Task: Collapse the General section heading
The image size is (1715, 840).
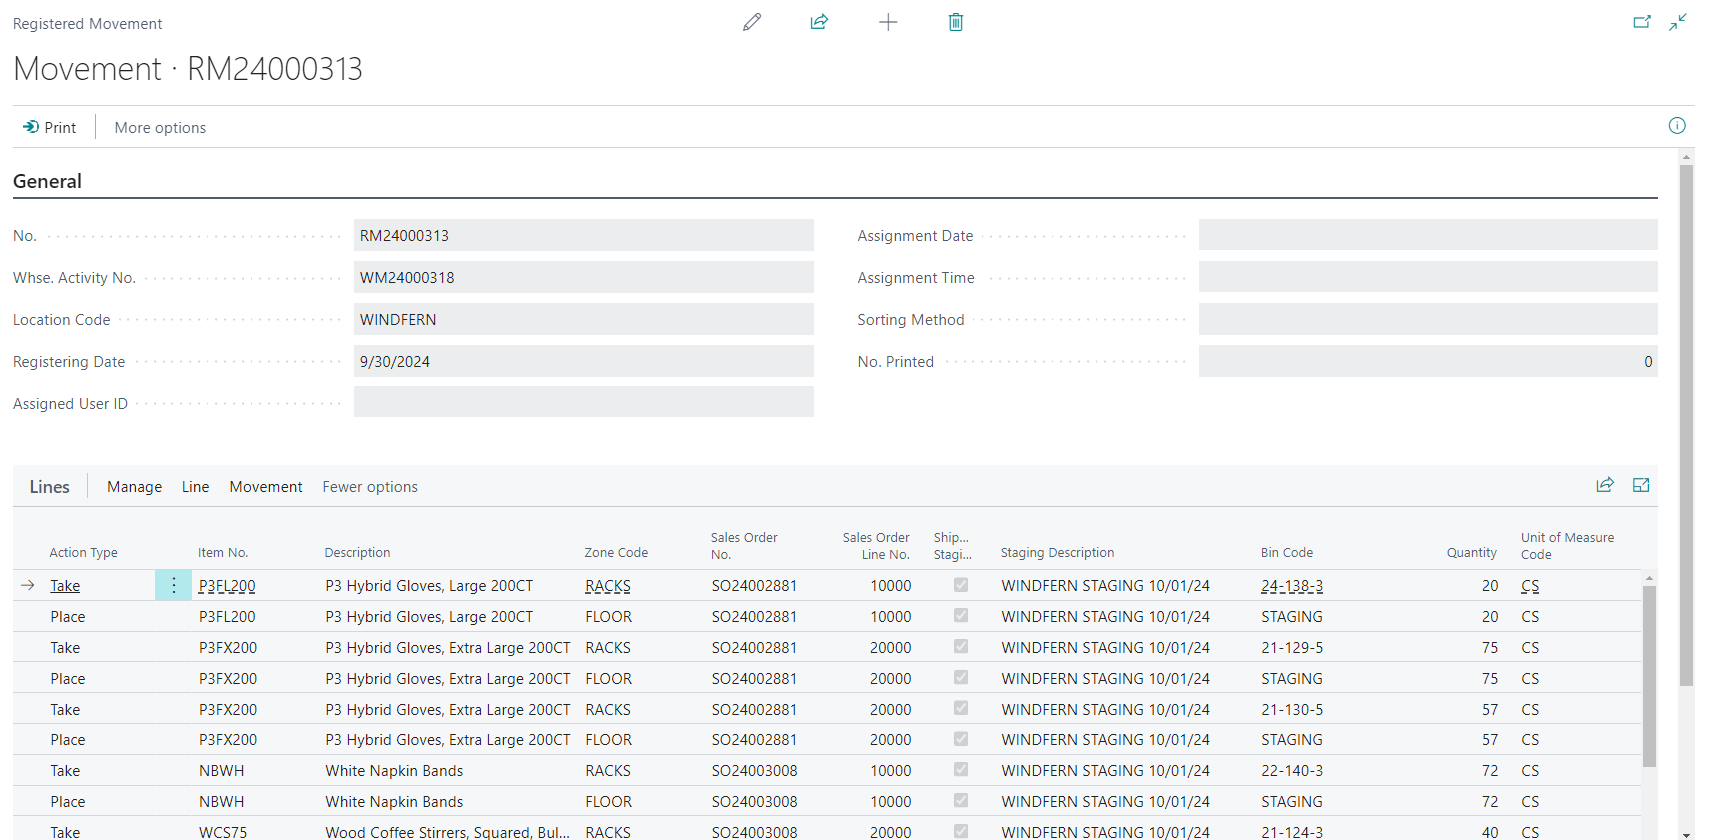Action: tap(47, 181)
